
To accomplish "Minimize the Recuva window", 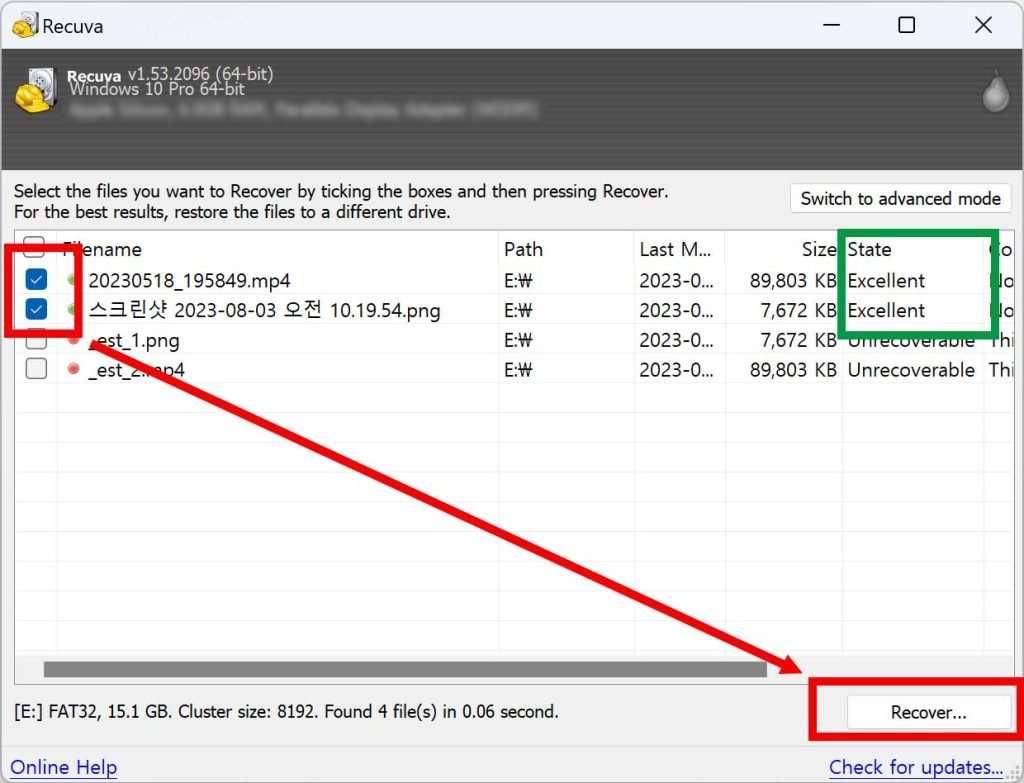I will coord(831,25).
